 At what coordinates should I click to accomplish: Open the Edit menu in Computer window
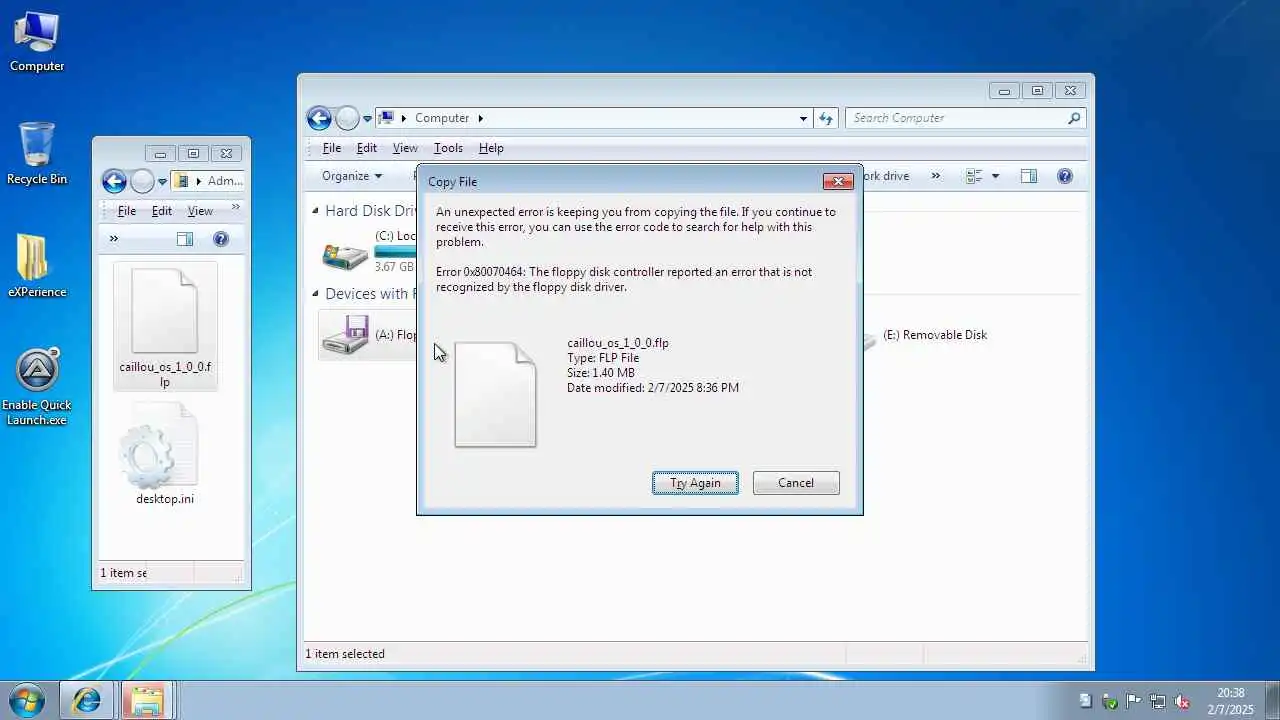(x=367, y=148)
